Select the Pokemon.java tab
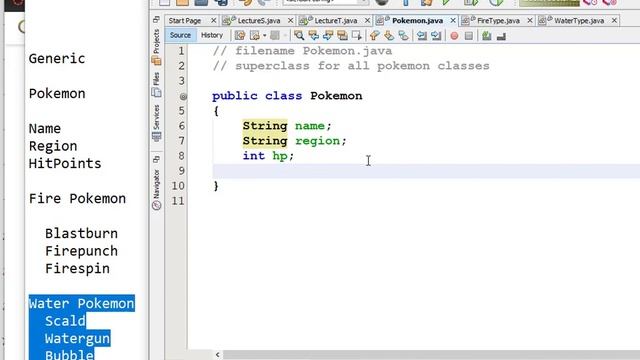Image resolution: width=640 pixels, height=360 pixels. (417, 20)
